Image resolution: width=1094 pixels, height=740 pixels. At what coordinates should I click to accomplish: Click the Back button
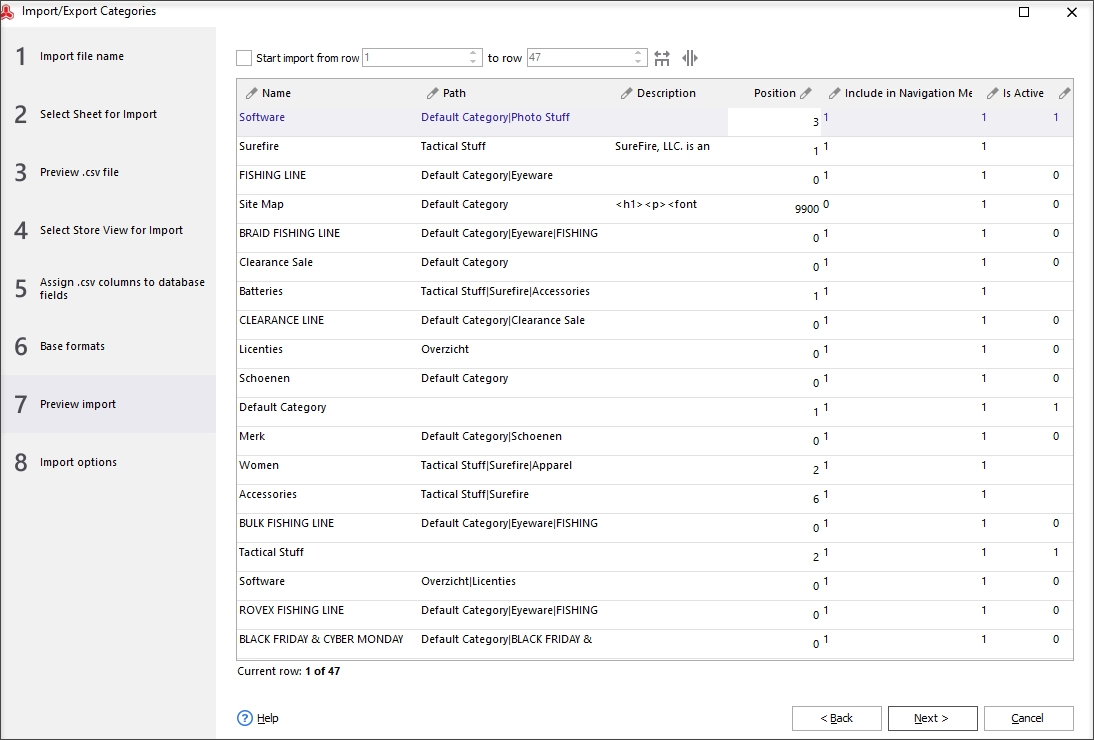tap(837, 718)
